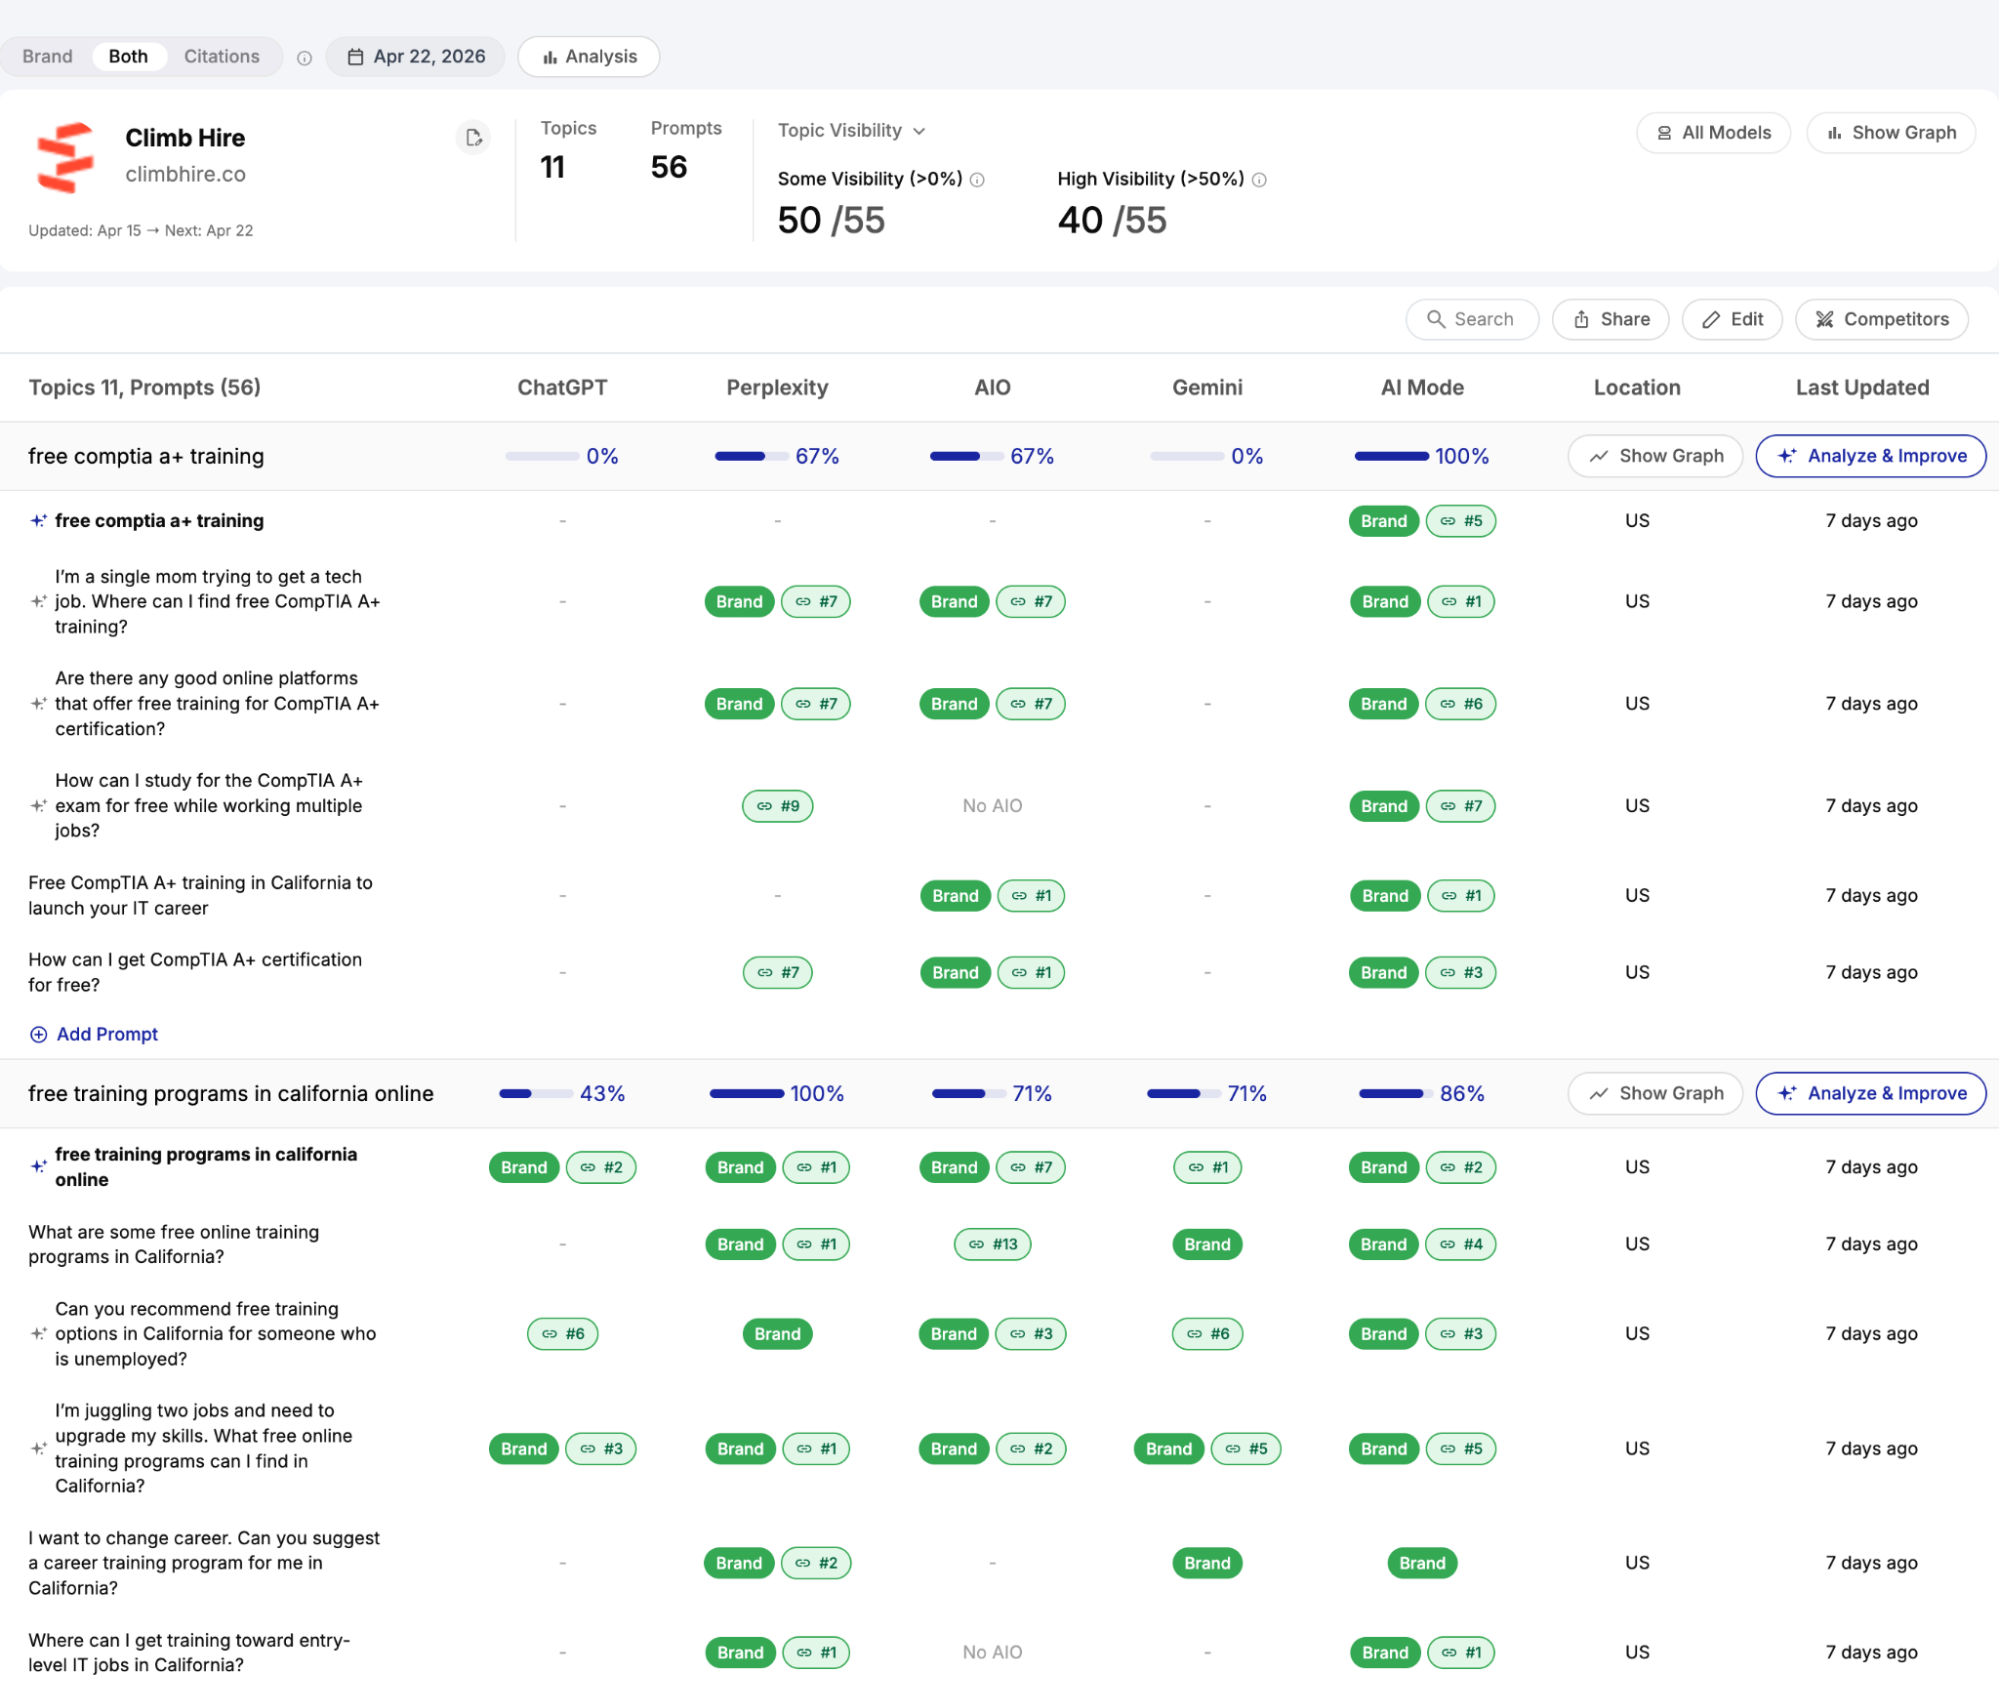The height and width of the screenshot is (1697, 1999).
Task: Click Perplexity Brand badge for single mom prompt
Action: 739,602
